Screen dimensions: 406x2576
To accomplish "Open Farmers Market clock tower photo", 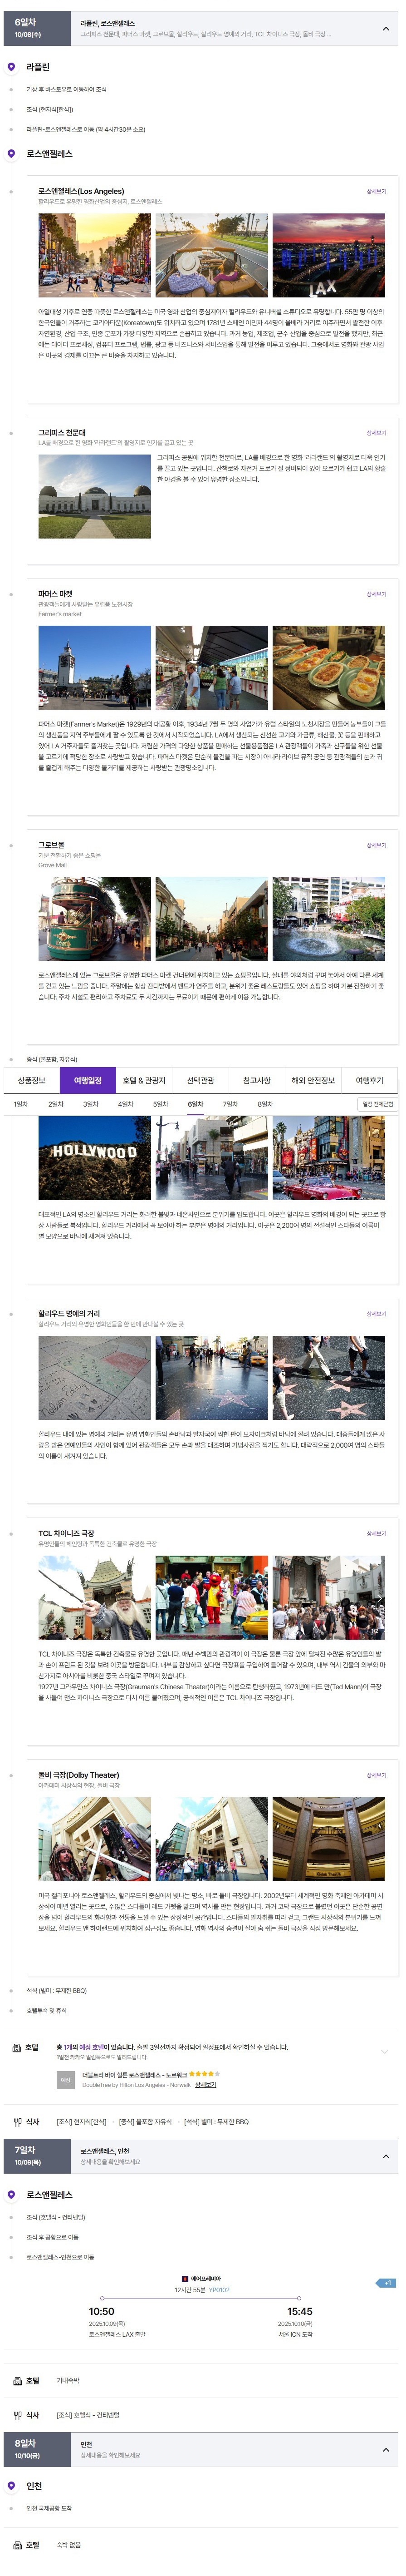I will pyautogui.click(x=95, y=668).
